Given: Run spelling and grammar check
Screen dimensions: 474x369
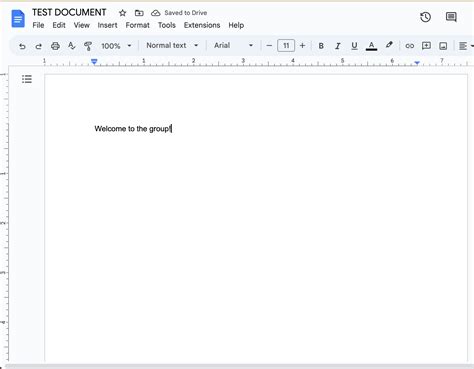Looking at the screenshot, I should (x=71, y=46).
